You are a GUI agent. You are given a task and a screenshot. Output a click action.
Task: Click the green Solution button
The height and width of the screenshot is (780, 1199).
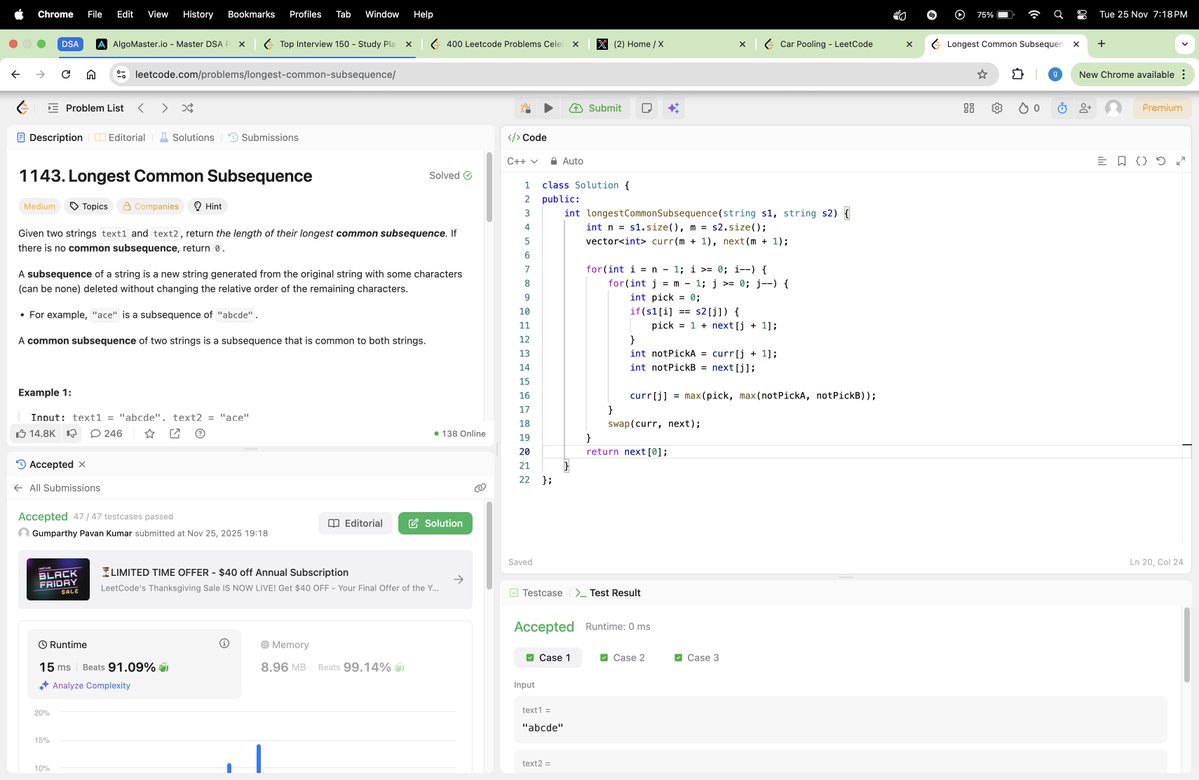pyautogui.click(x=435, y=523)
